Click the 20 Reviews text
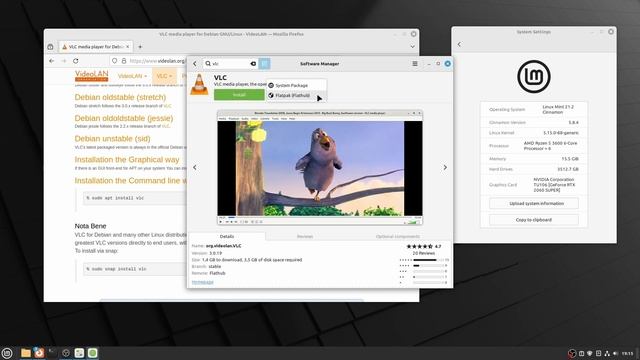Screen dimensions: 640x360 [424, 253]
